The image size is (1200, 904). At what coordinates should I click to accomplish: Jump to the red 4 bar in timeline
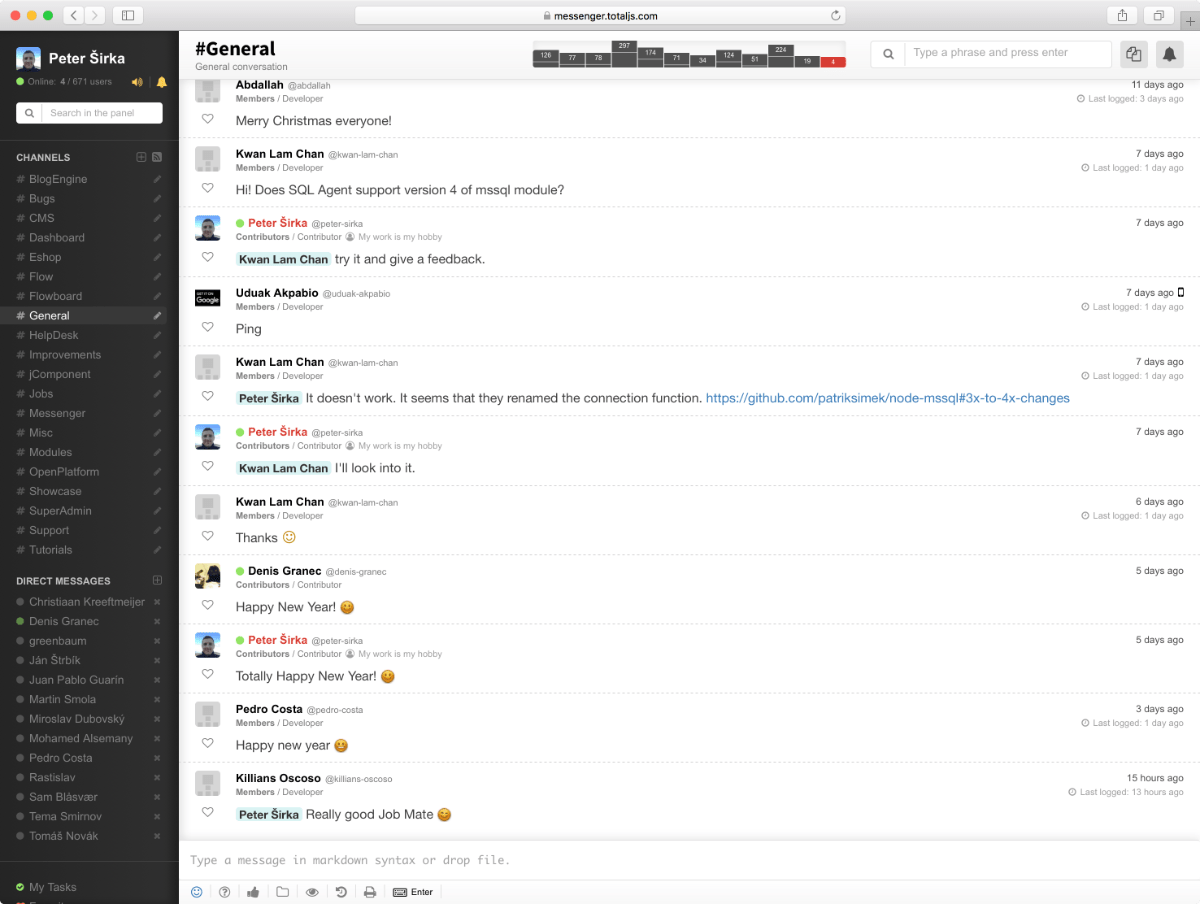click(833, 62)
